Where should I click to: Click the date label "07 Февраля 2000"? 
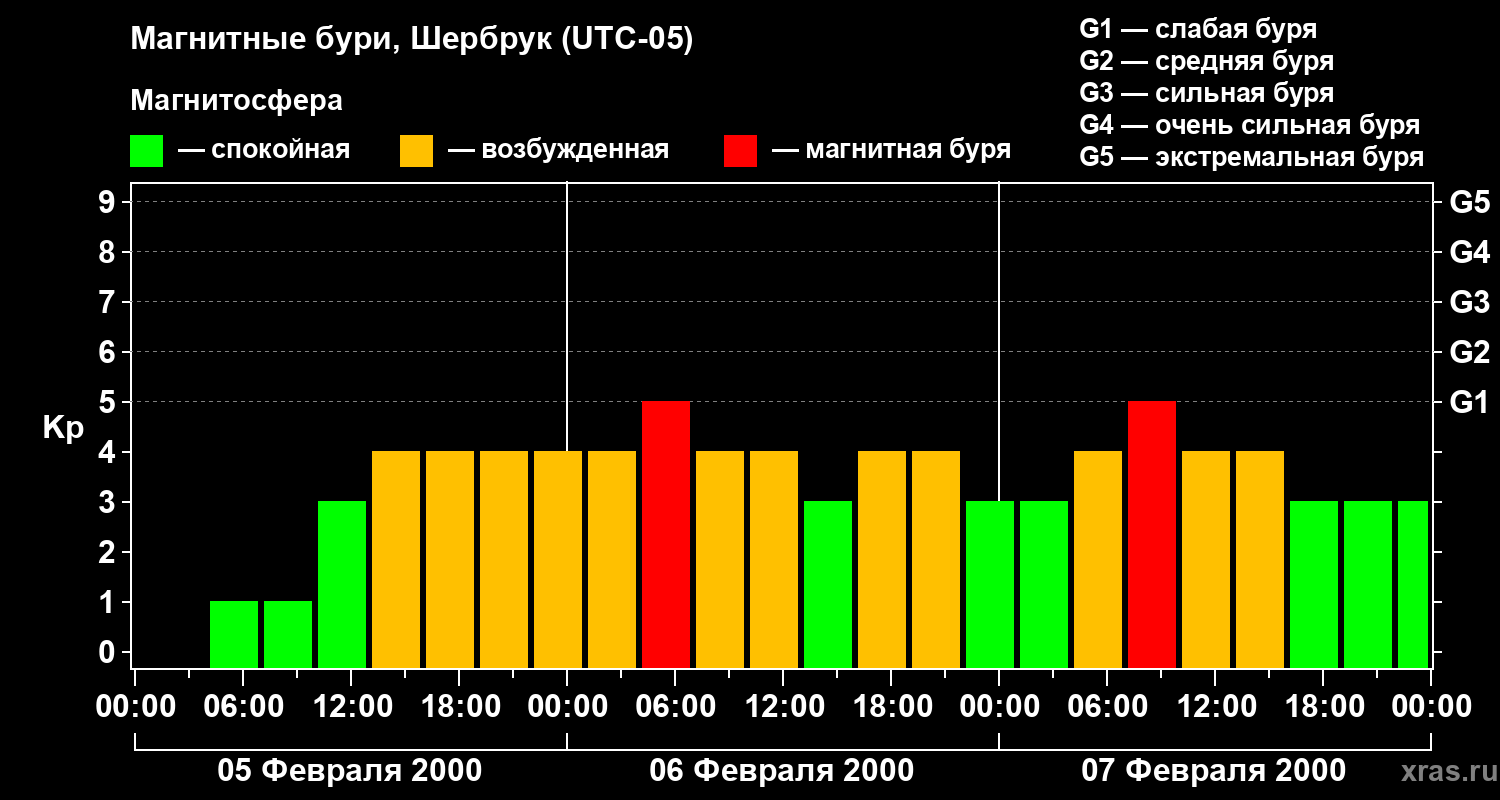pos(1214,771)
